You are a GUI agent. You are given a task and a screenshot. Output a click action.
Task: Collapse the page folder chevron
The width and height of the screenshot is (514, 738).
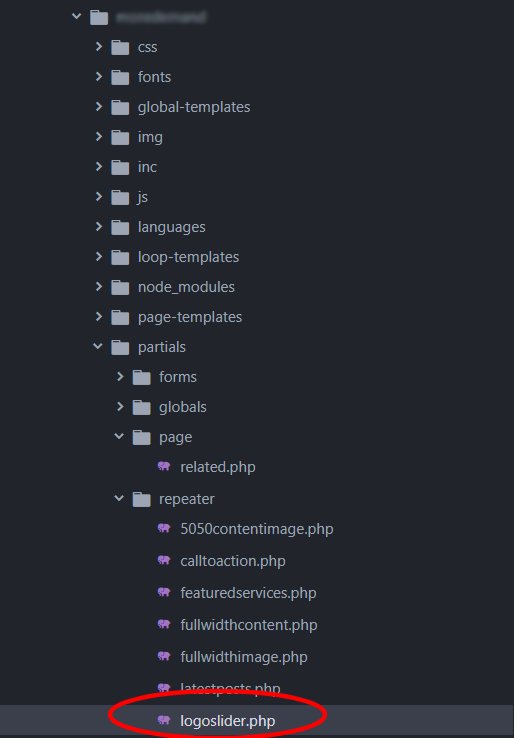click(120, 436)
